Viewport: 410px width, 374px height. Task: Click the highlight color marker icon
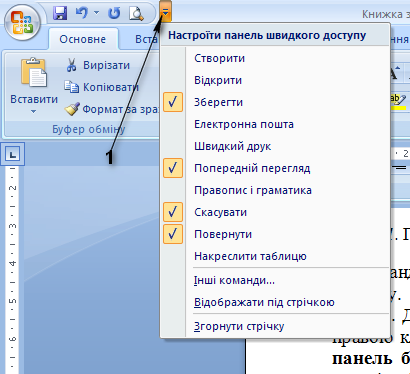tap(398, 101)
